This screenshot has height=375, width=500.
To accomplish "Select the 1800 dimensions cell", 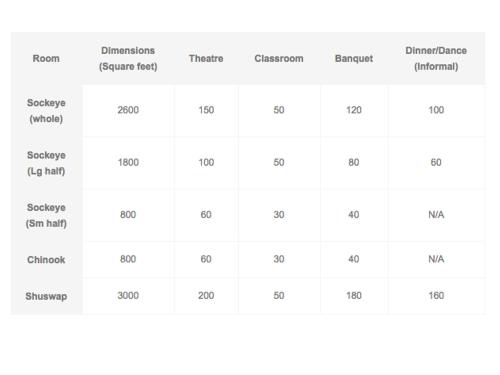I will click(128, 162).
